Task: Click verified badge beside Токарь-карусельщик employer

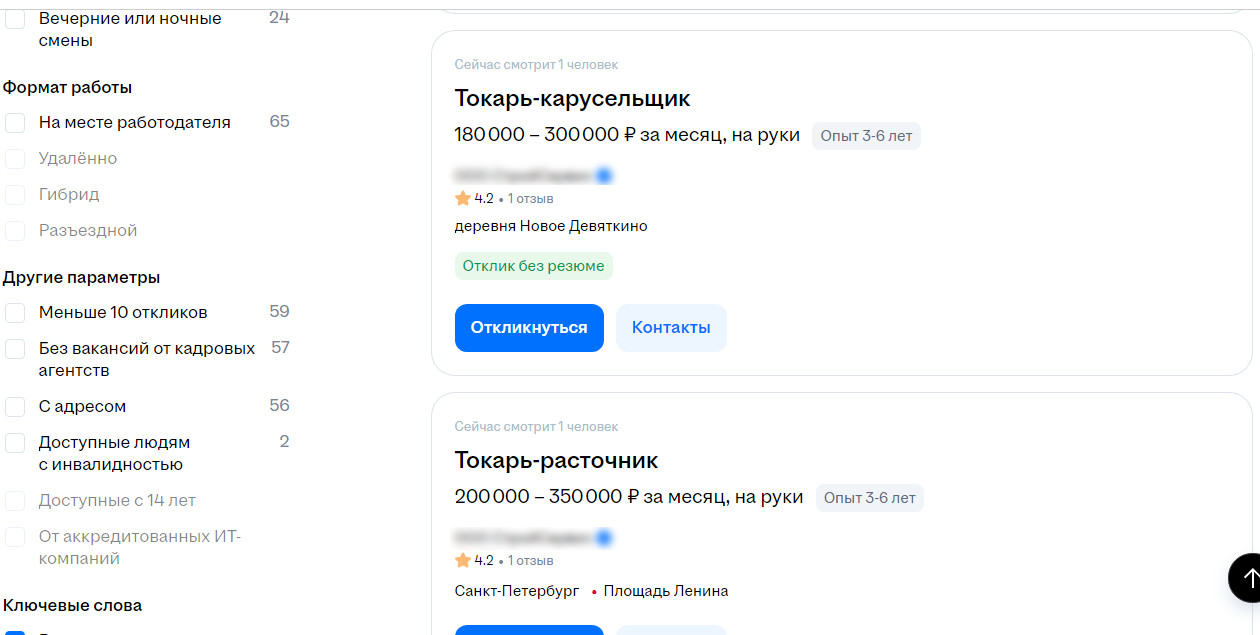Action: 604,176
